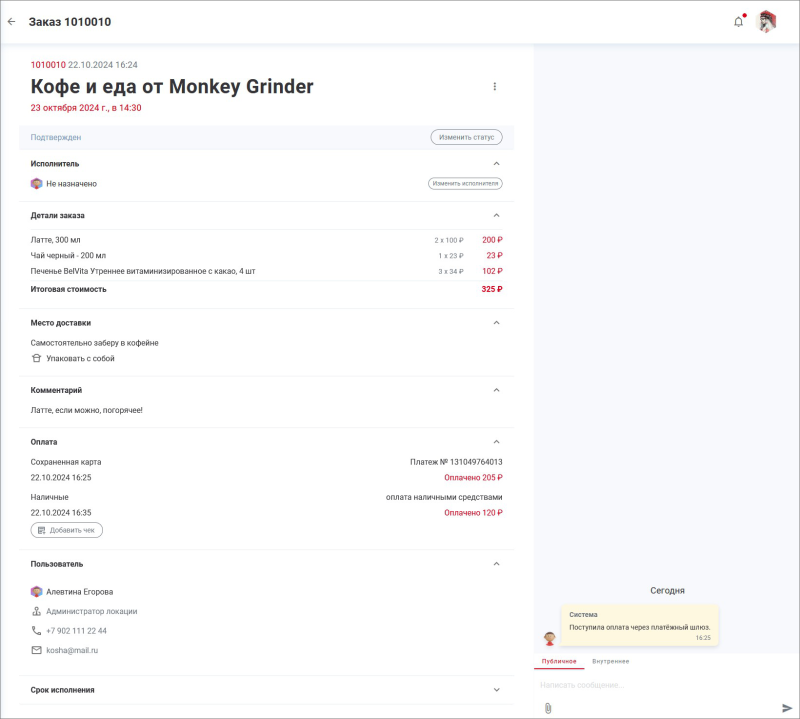Open the kosha@mail.ru email link
800x719 pixels.
click(72, 650)
